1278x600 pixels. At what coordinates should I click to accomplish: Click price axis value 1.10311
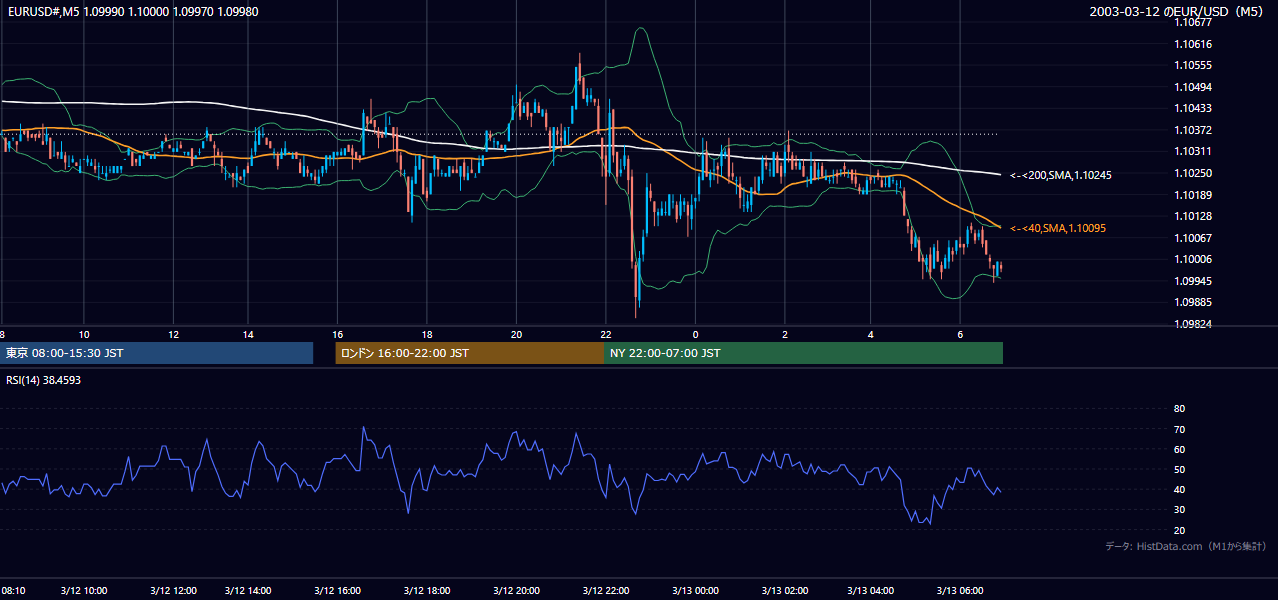click(x=1192, y=151)
